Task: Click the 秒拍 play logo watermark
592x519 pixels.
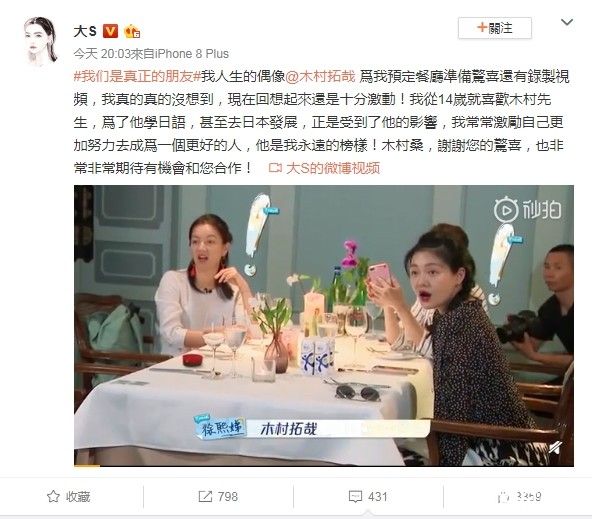Action: [527, 210]
